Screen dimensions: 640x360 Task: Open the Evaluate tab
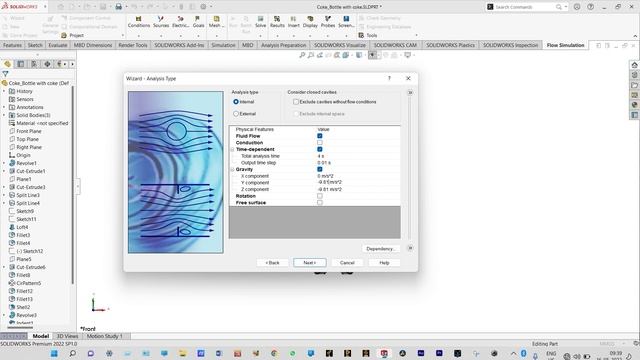(x=58, y=45)
